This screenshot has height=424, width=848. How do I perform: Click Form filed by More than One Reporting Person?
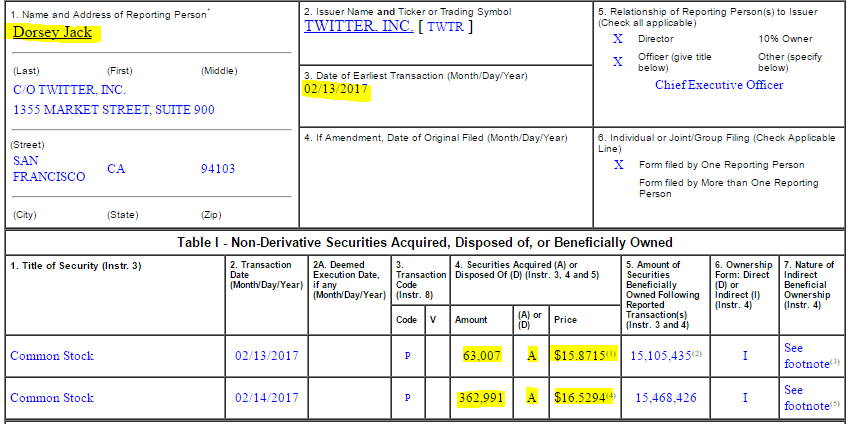pyautogui.click(x=728, y=188)
